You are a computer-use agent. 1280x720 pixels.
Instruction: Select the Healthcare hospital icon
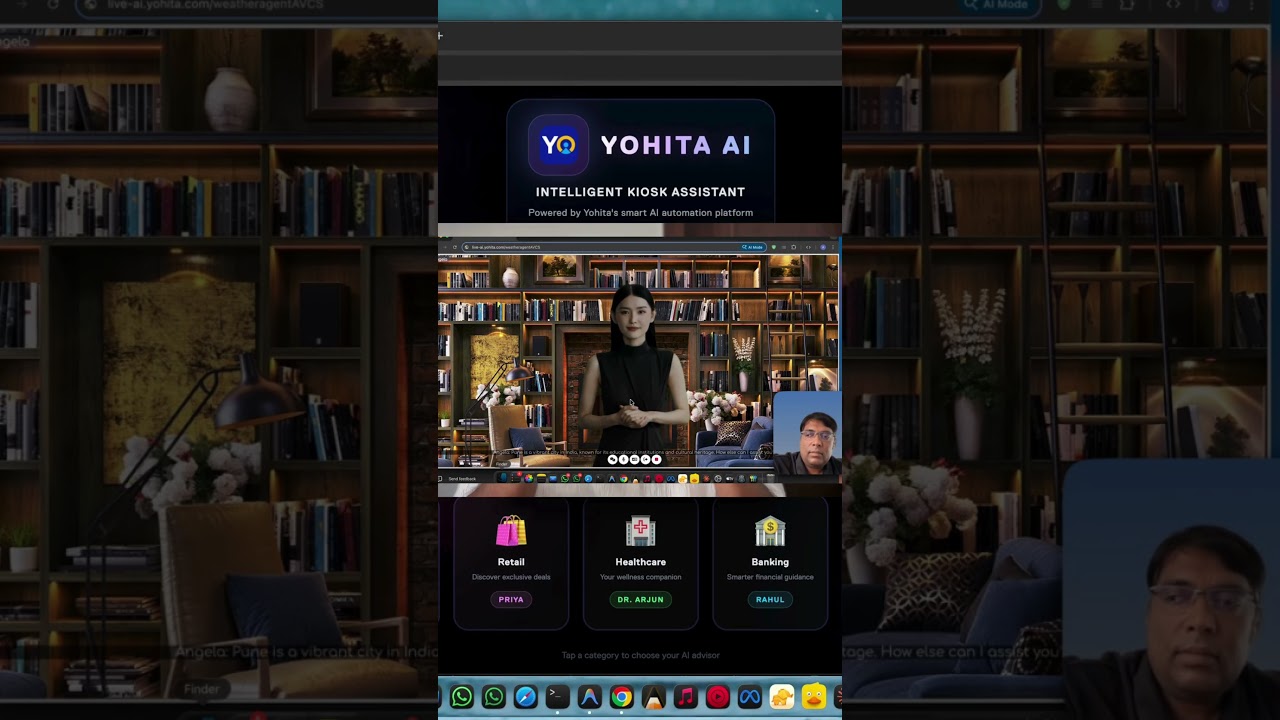click(x=640, y=531)
